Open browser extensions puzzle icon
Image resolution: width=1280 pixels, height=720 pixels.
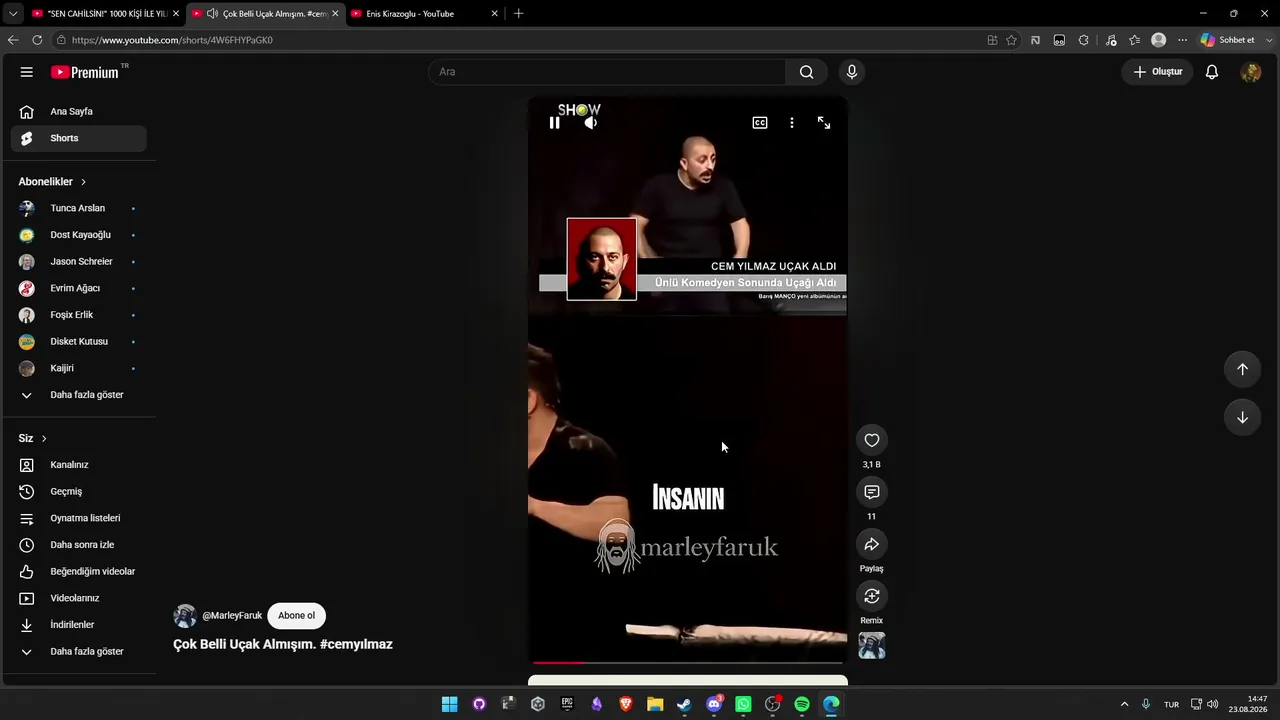pyautogui.click(x=1084, y=40)
